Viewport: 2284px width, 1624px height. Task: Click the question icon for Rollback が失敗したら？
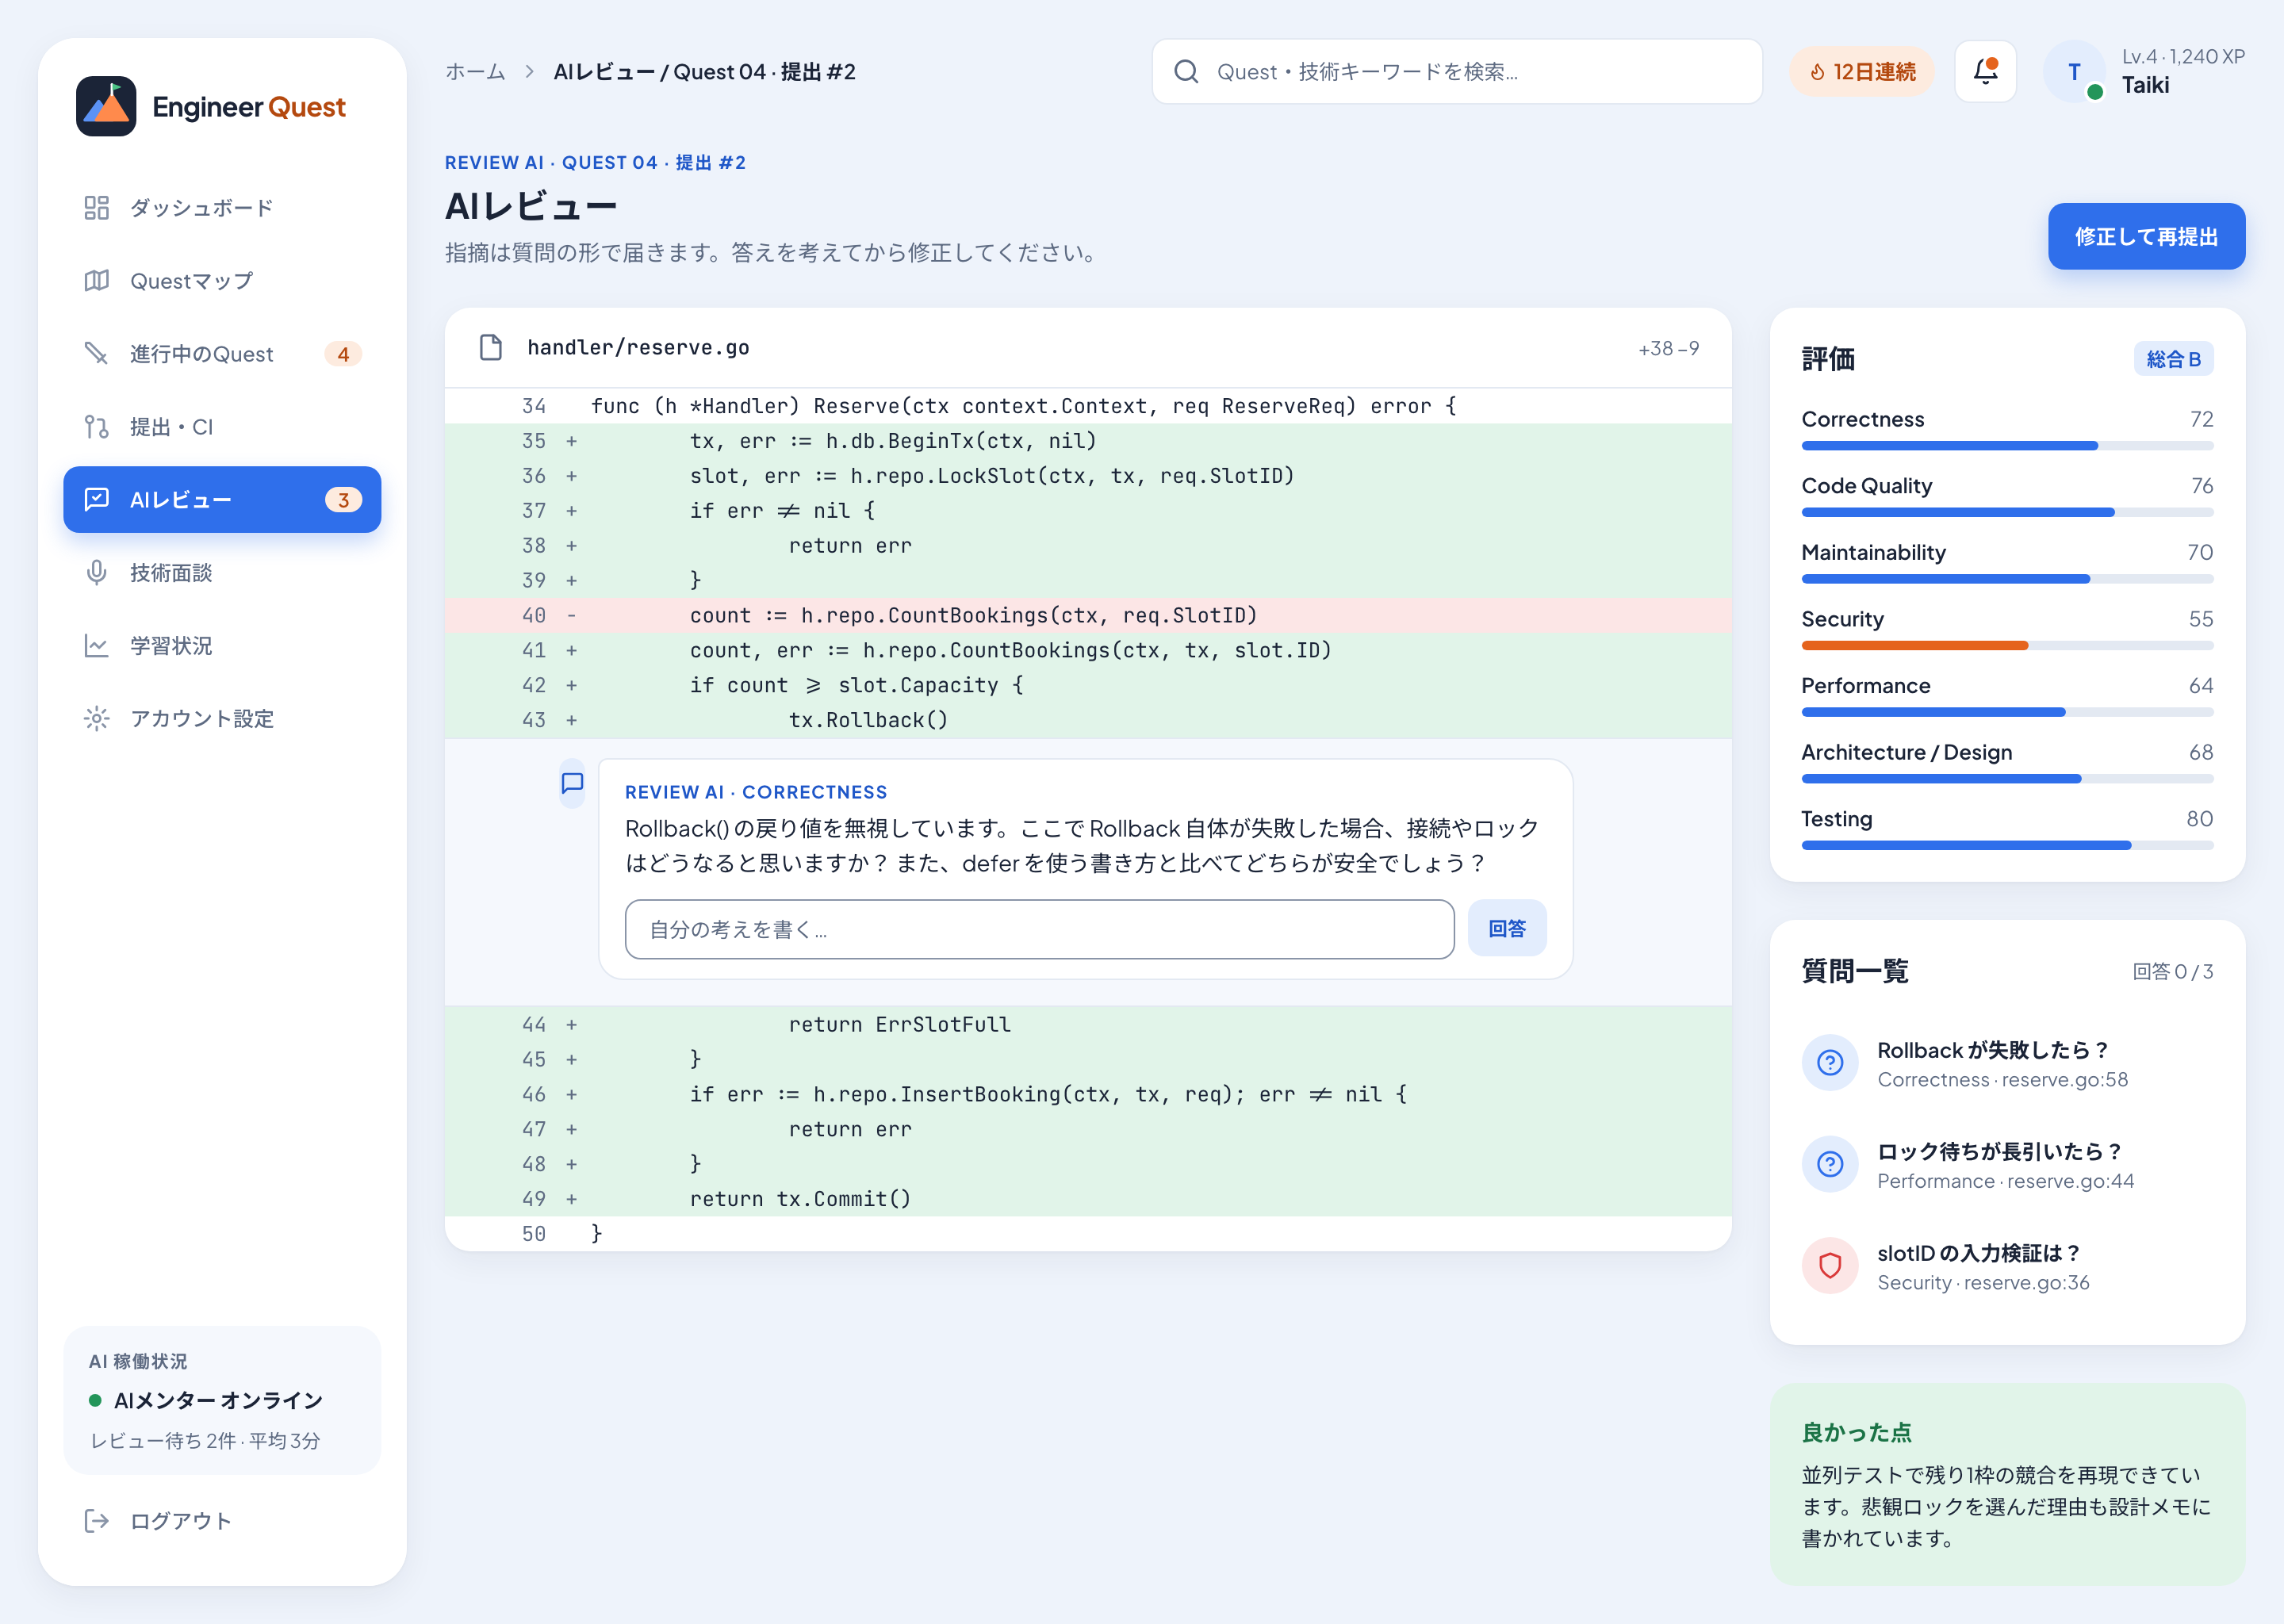tap(1830, 1062)
